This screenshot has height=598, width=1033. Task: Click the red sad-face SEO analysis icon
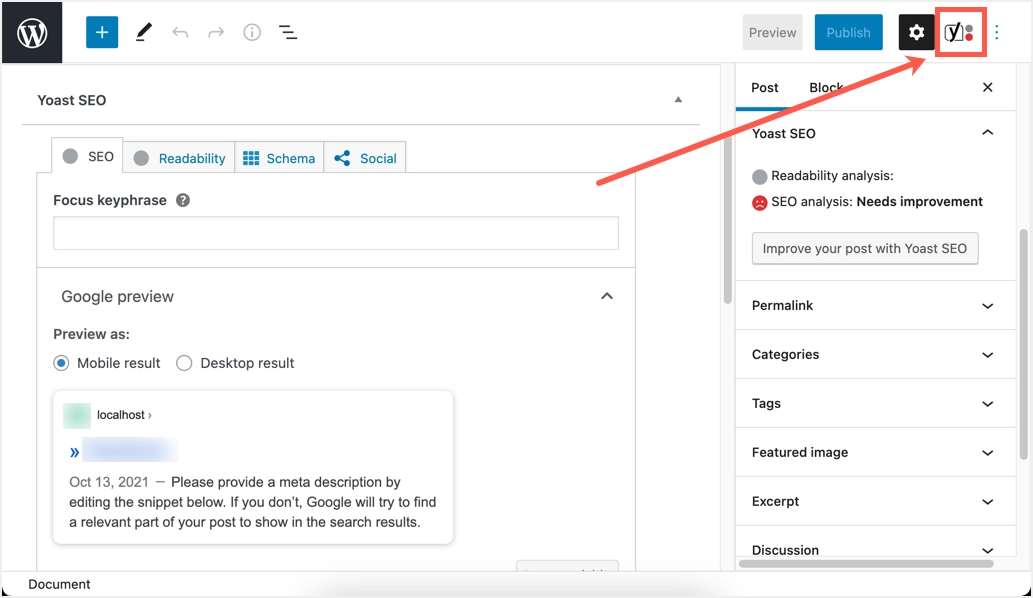pos(760,203)
